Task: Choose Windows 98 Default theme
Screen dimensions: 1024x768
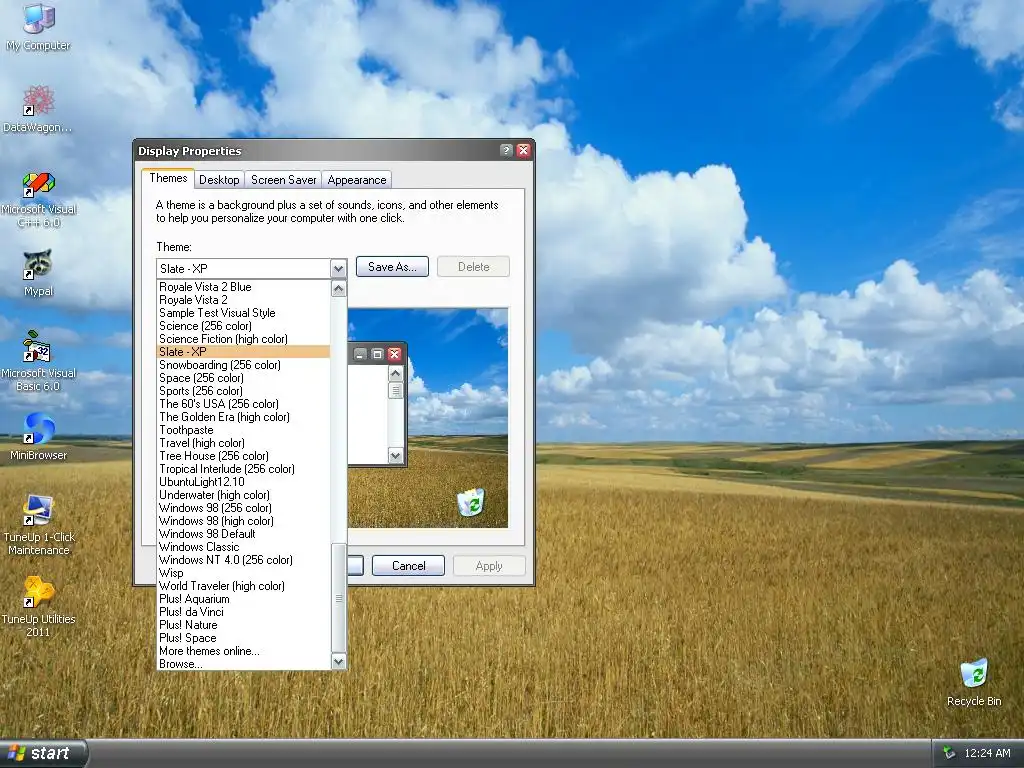Action: point(243,534)
